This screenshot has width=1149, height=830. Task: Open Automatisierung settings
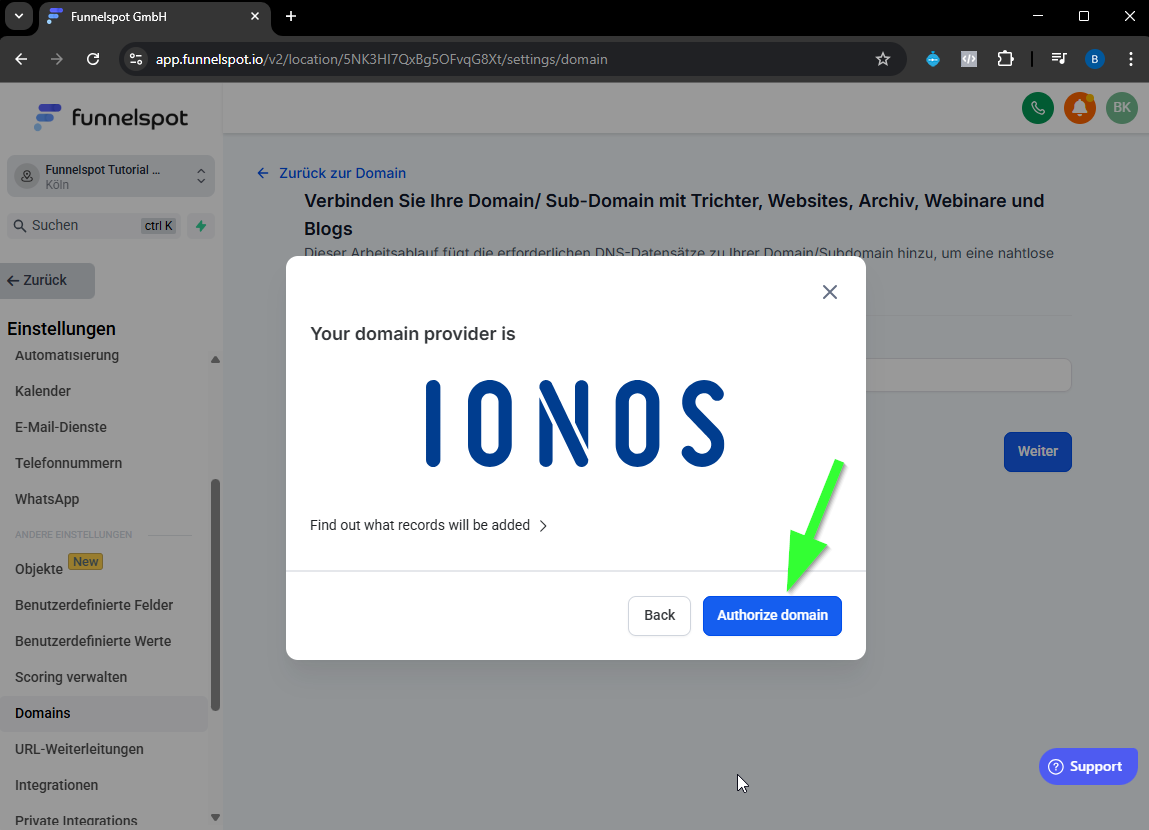pyautogui.click(x=67, y=355)
